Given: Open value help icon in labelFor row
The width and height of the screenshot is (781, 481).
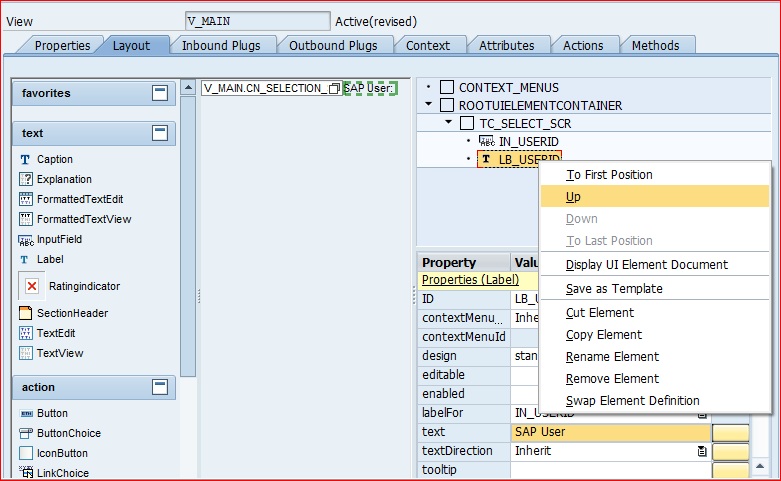Looking at the screenshot, I should pyautogui.click(x=702, y=413).
